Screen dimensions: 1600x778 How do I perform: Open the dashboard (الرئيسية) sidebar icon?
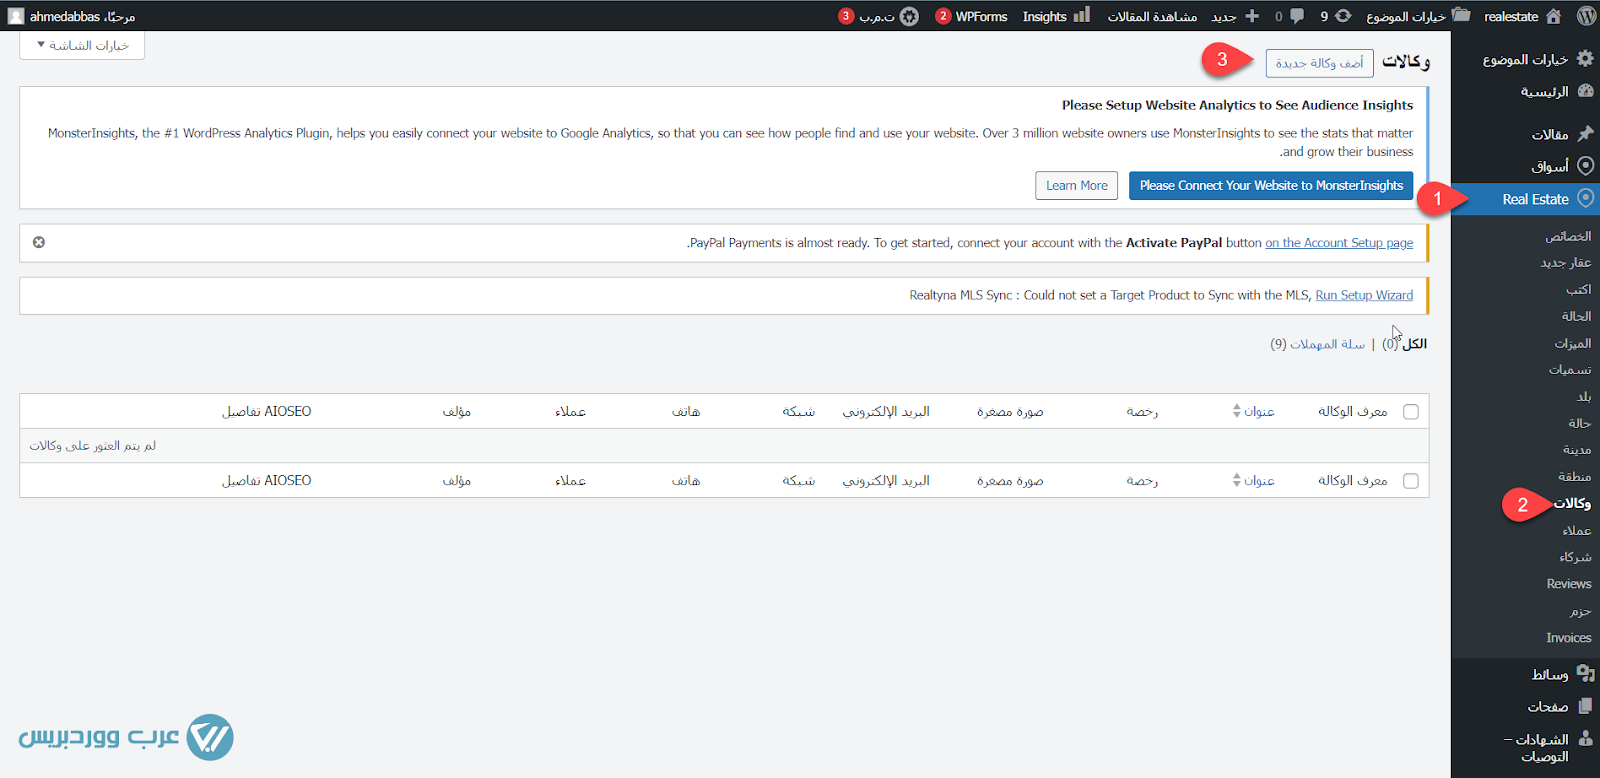(x=1585, y=91)
